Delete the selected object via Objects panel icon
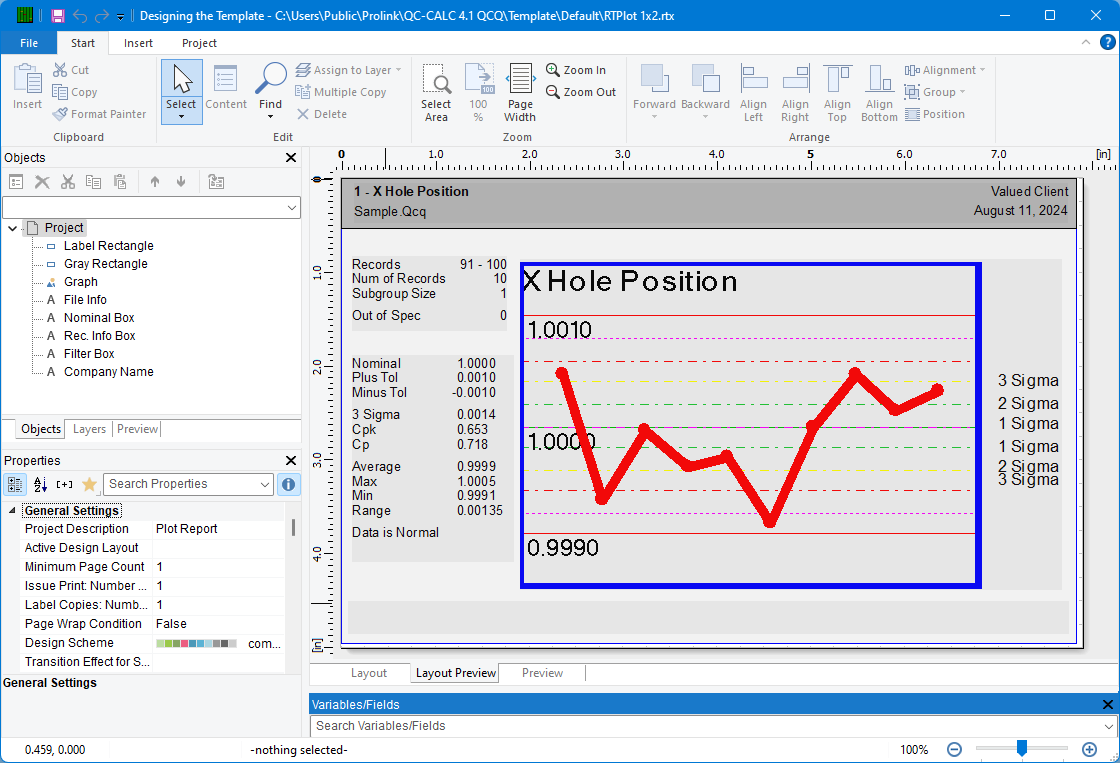The width and height of the screenshot is (1120, 763). (x=41, y=180)
